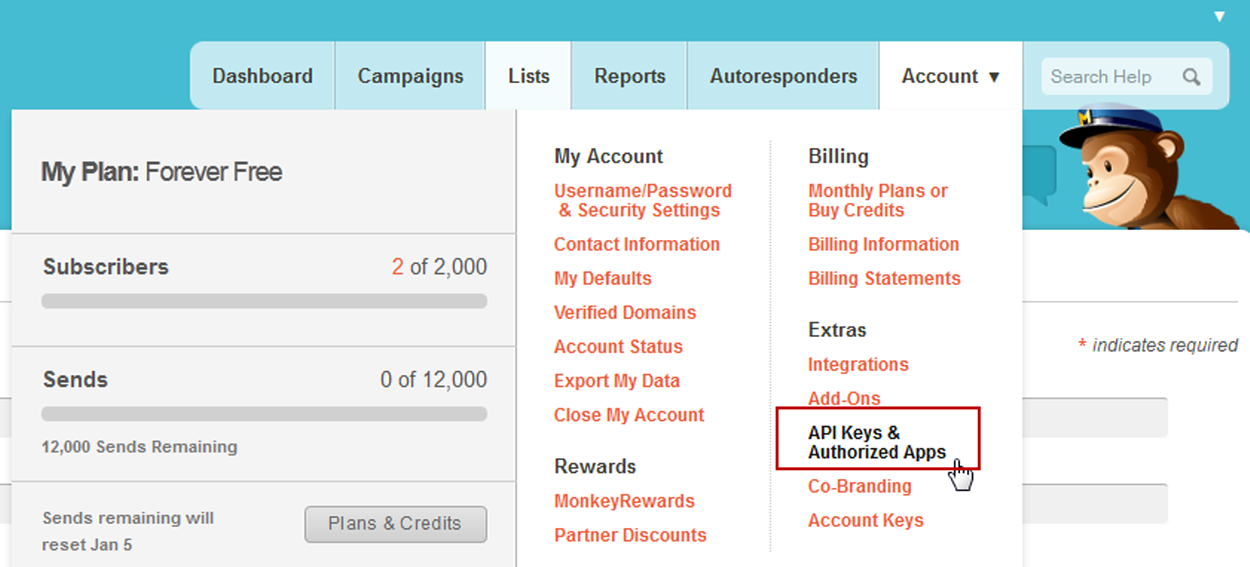1250x567 pixels.
Task: Click the Subscribers usage progress bar
Action: coord(264,301)
